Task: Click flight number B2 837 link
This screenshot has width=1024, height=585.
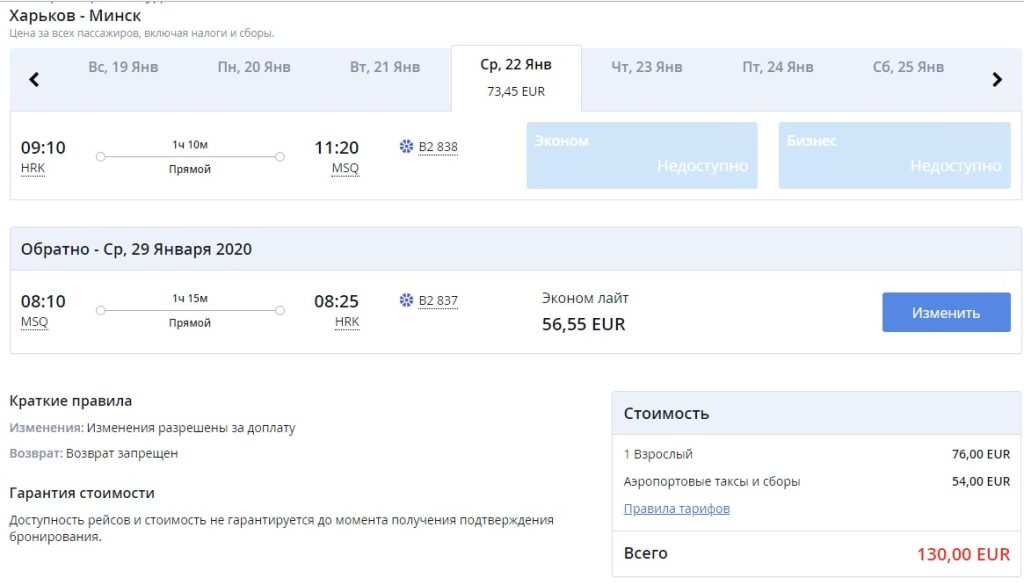Action: (438, 300)
